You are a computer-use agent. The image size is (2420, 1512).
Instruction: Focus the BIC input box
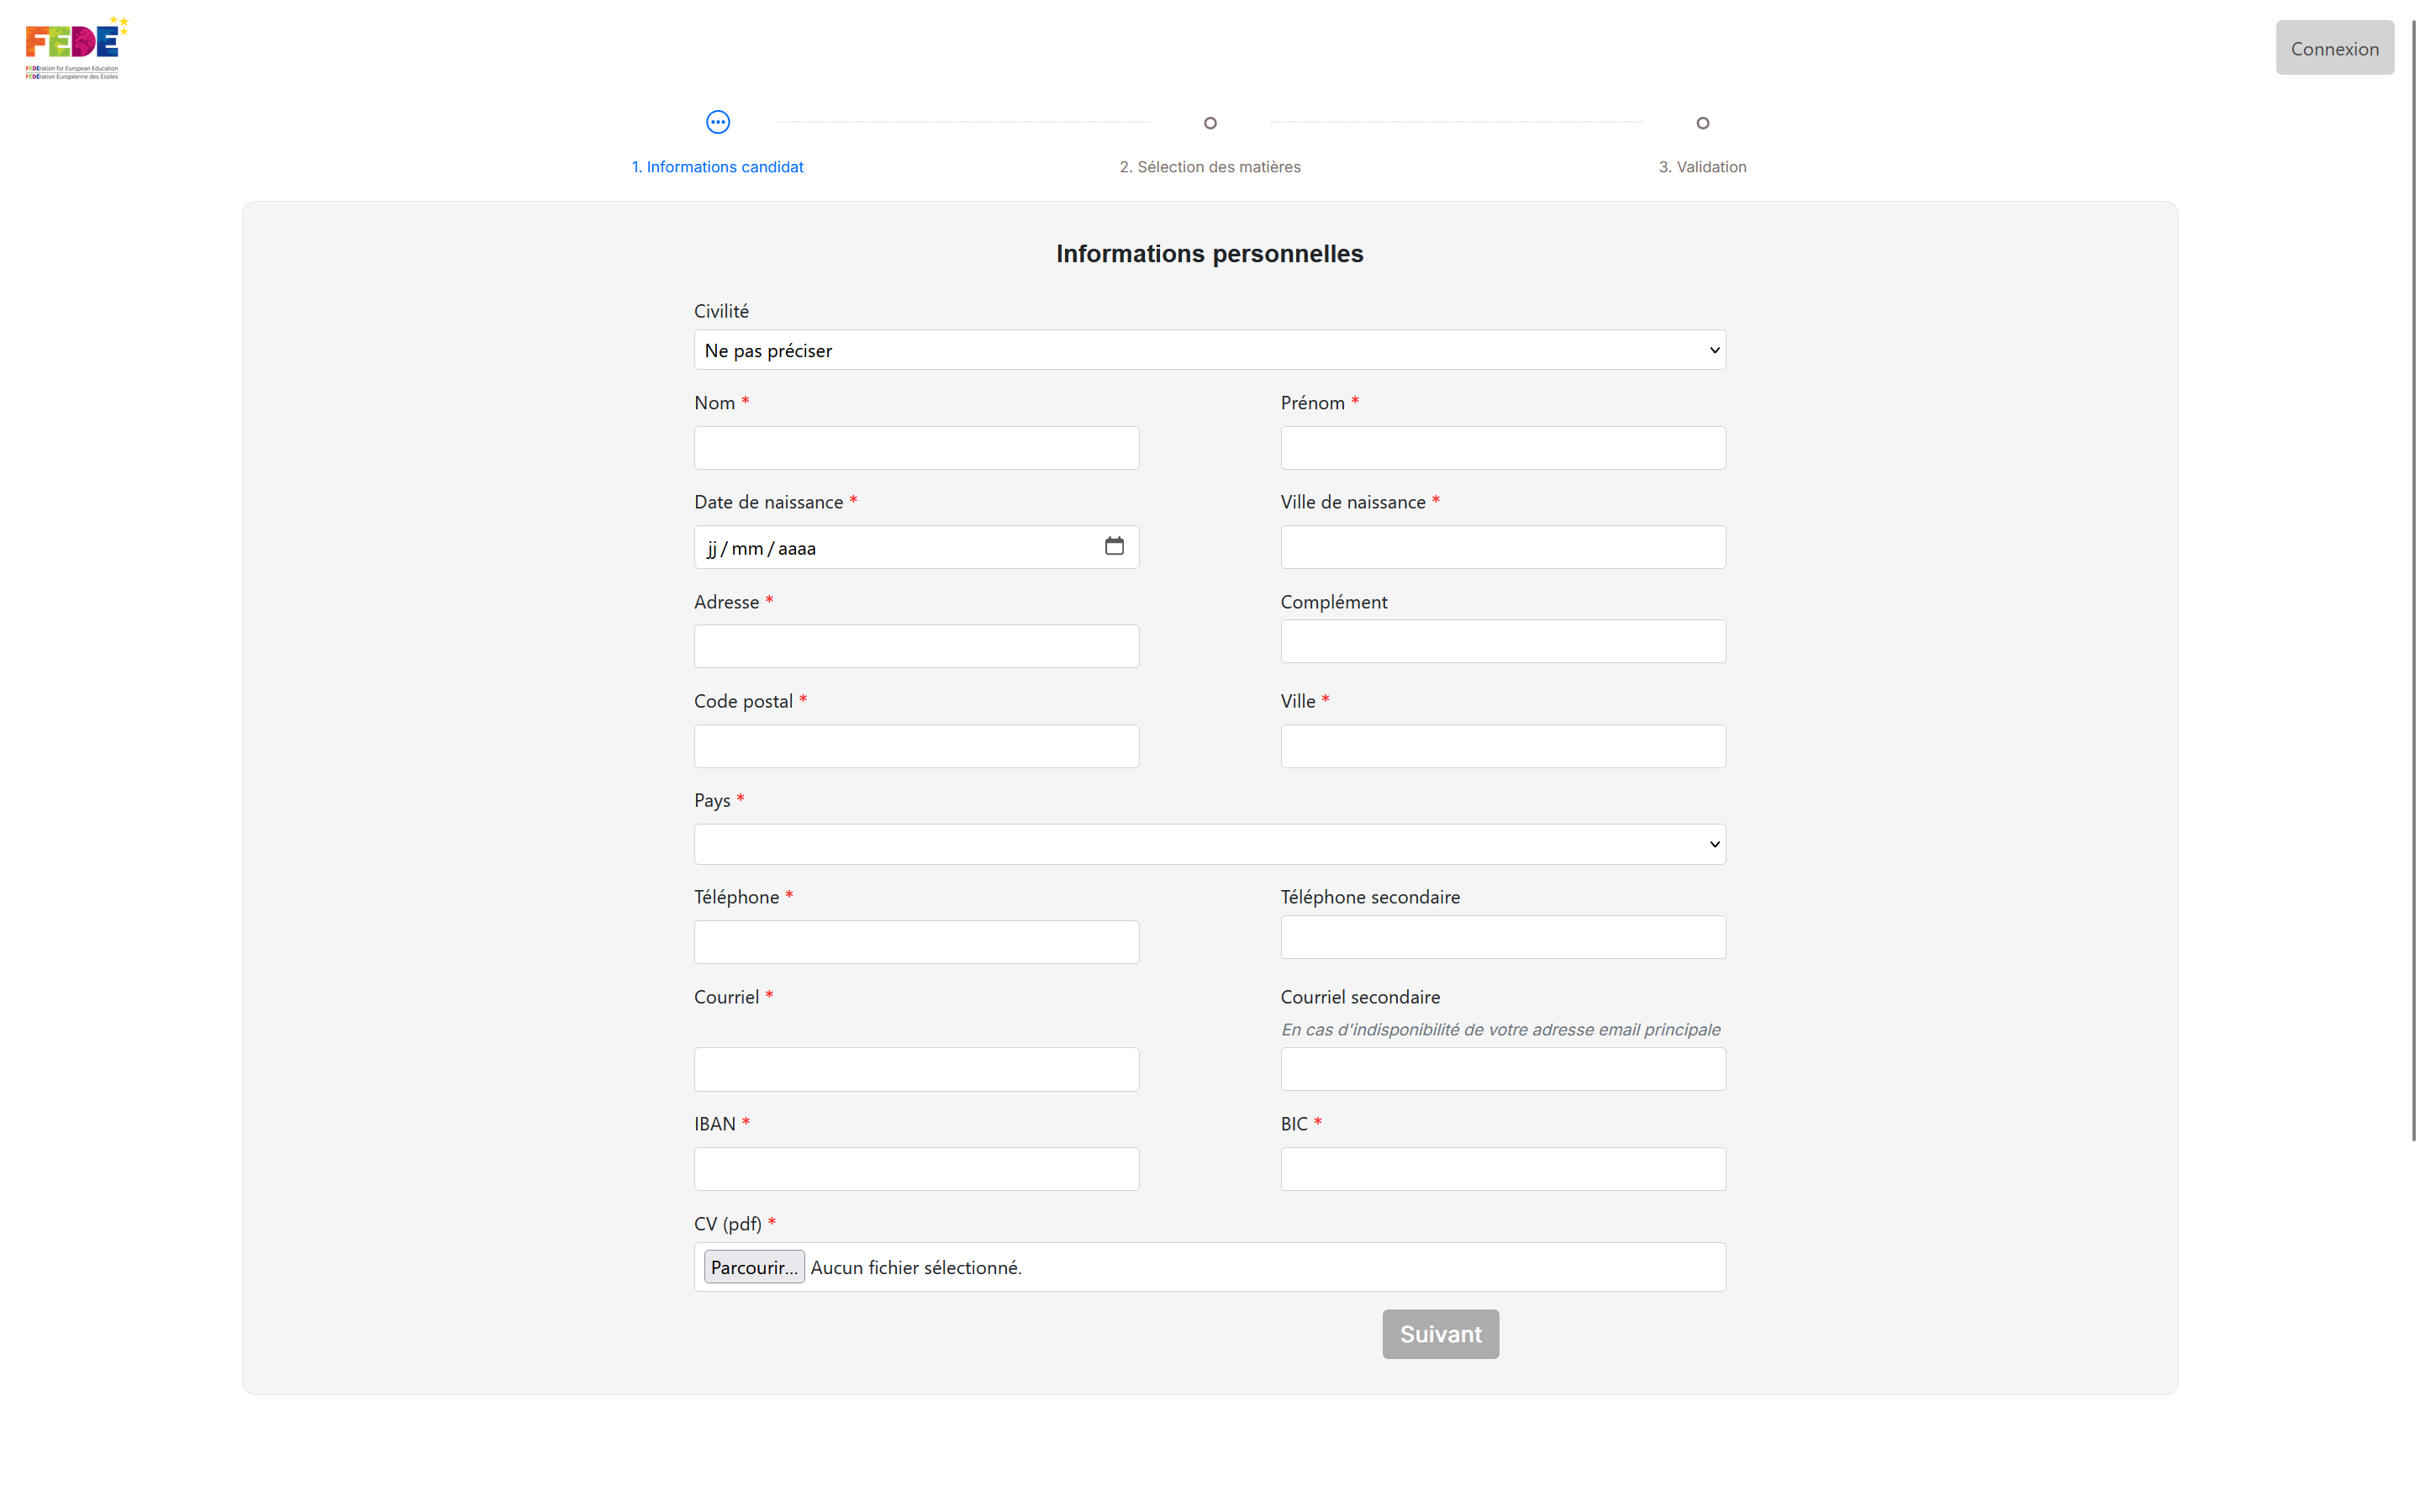pos(1502,1169)
